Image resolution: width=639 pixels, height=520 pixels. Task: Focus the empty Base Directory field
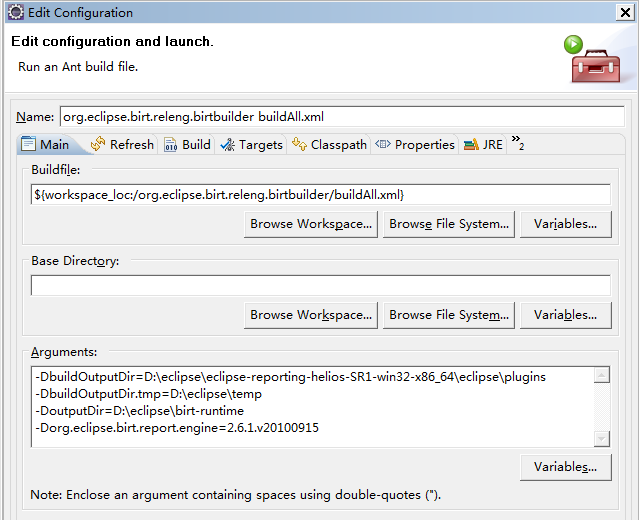pos(320,285)
